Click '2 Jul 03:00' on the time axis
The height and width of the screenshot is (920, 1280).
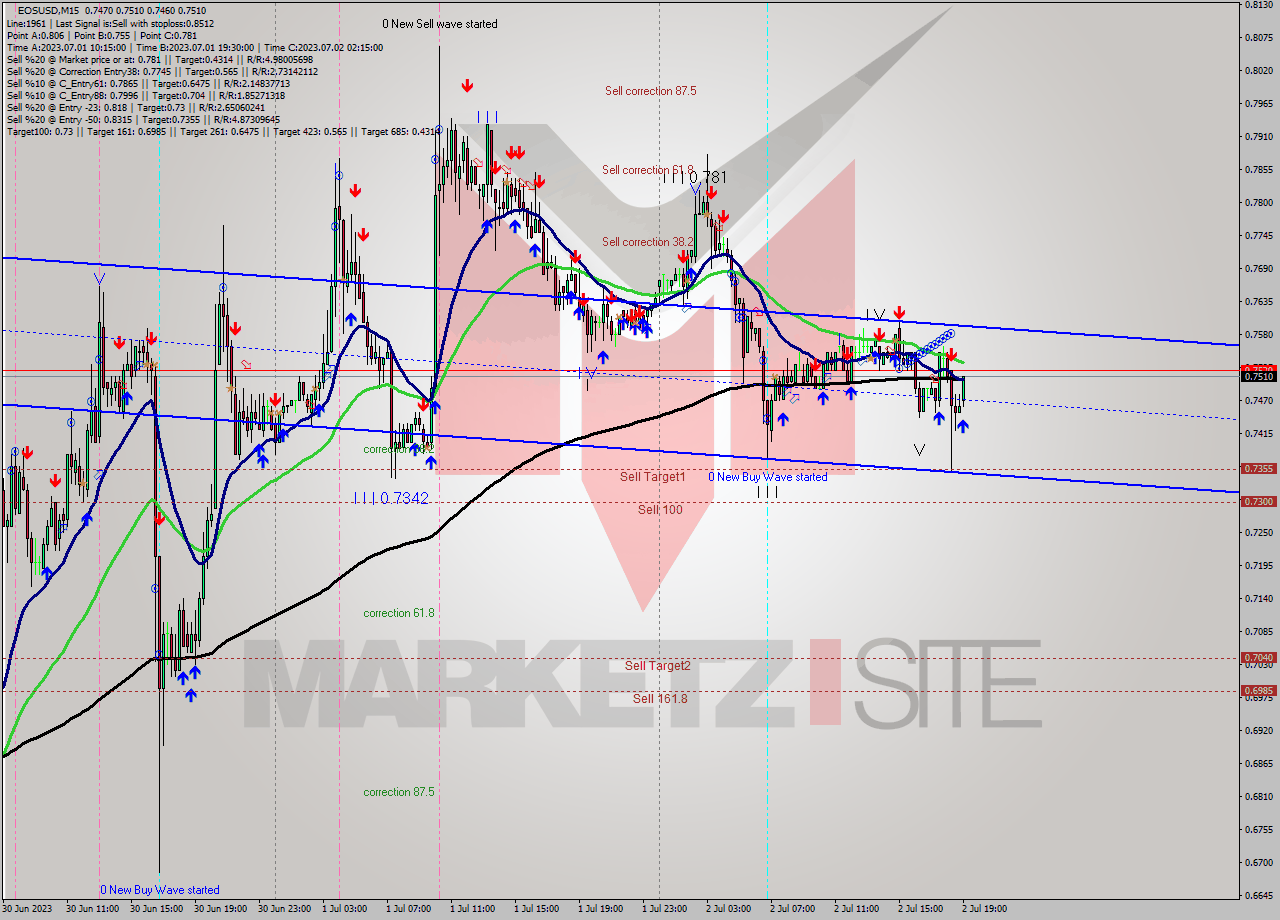pos(731,909)
